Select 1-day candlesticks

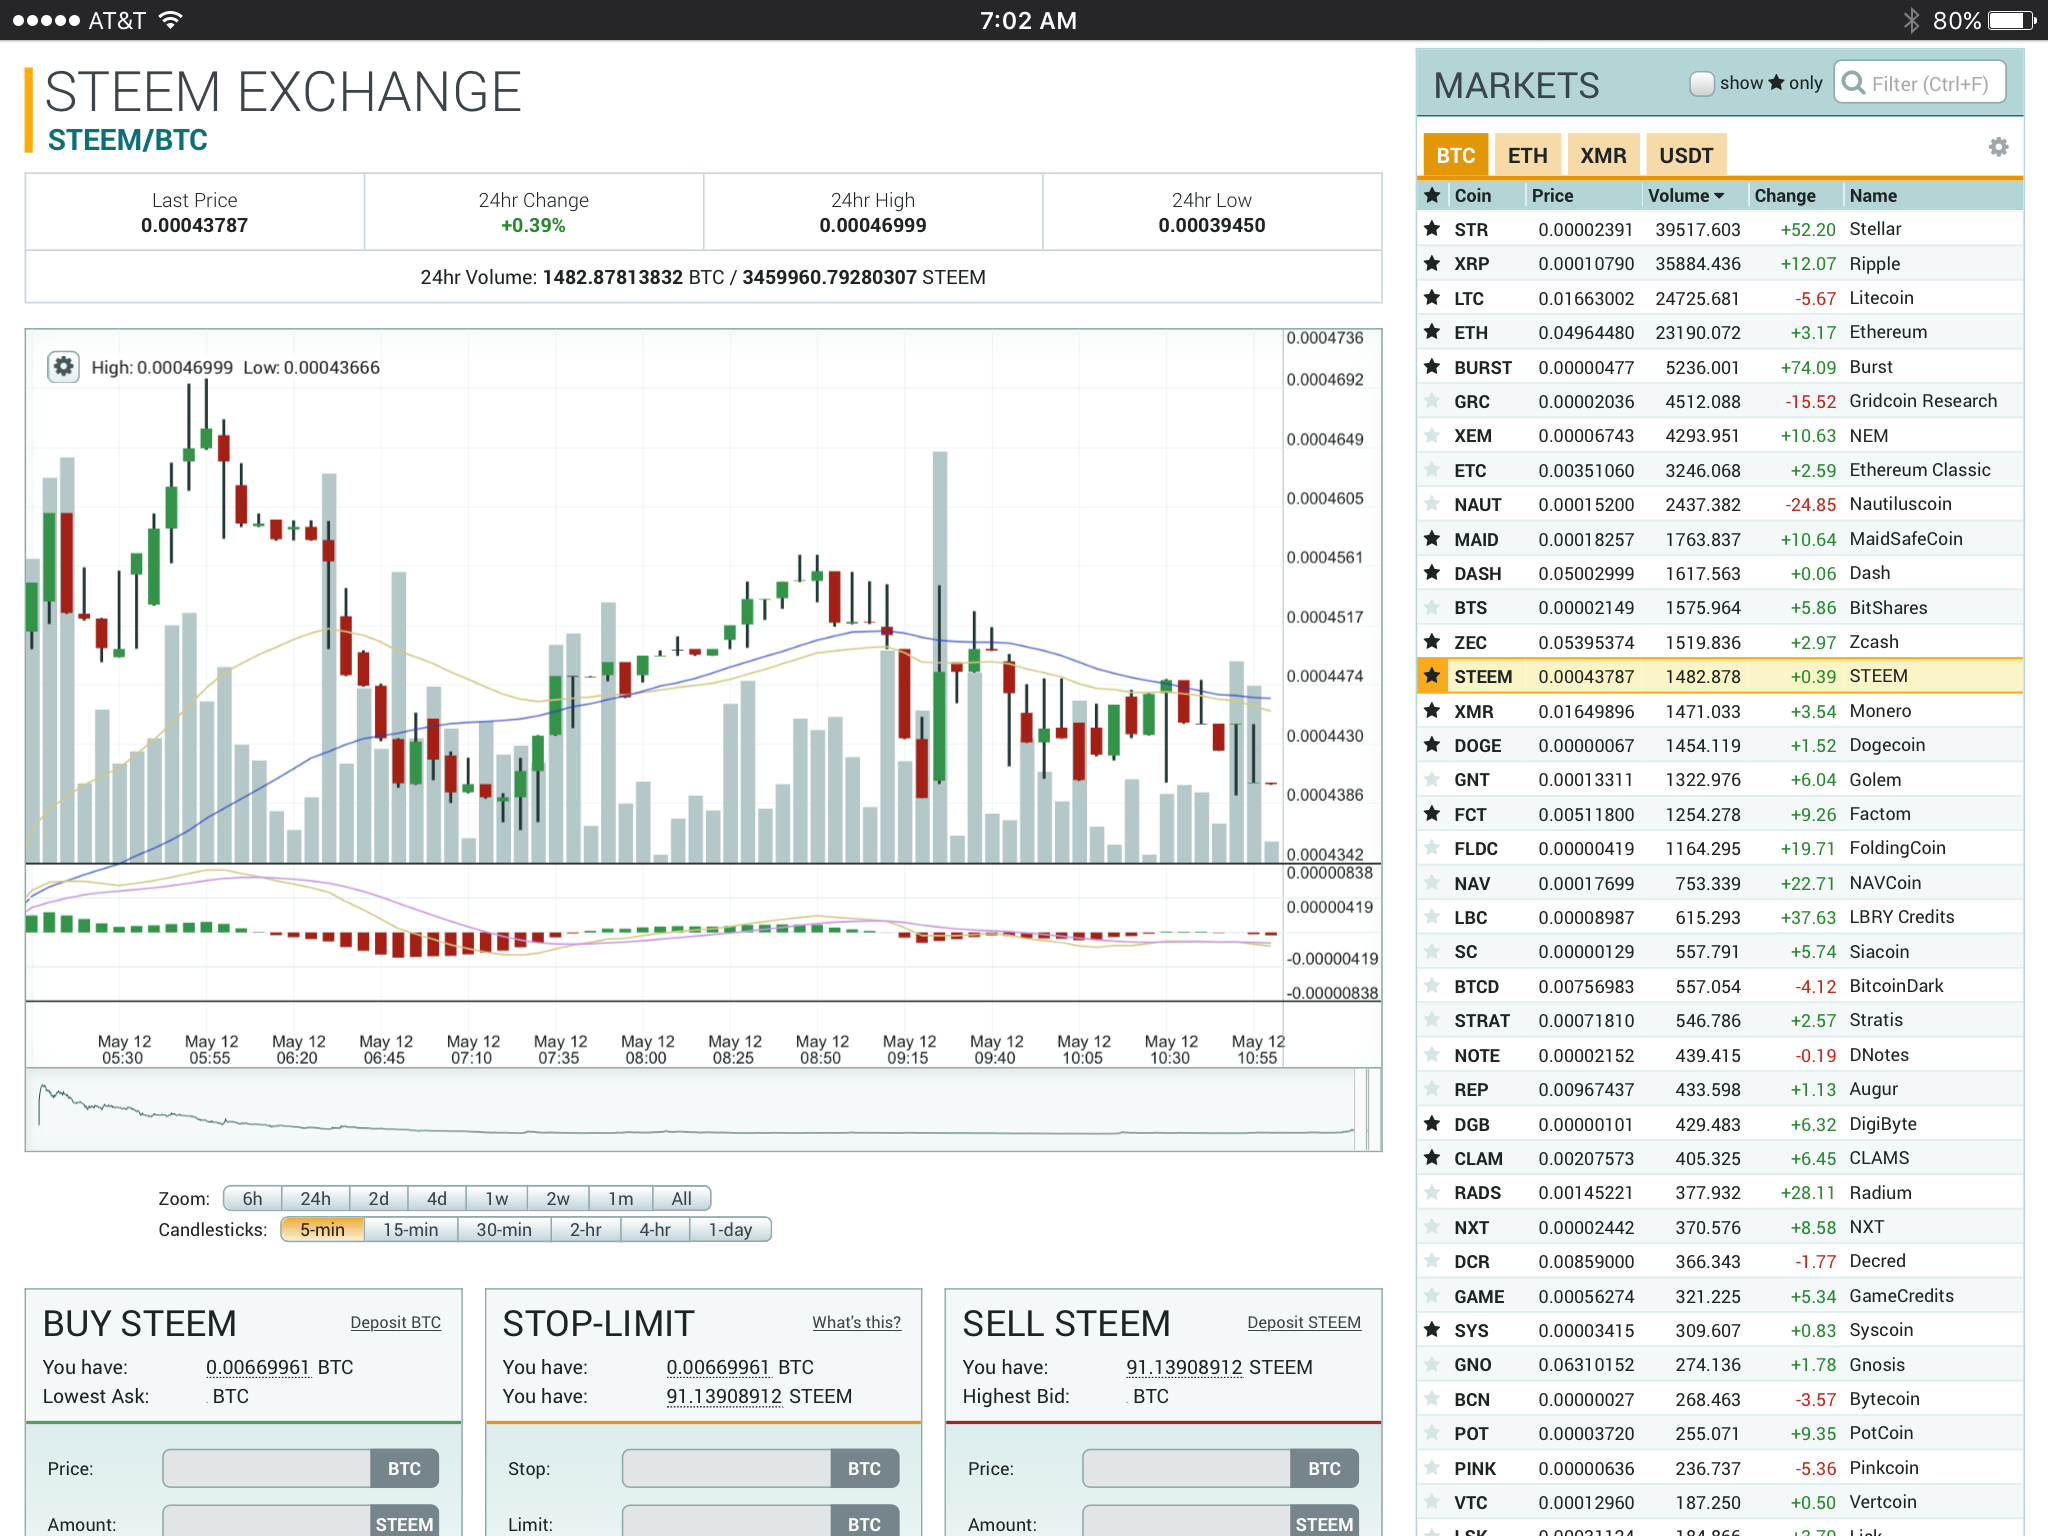click(730, 1229)
